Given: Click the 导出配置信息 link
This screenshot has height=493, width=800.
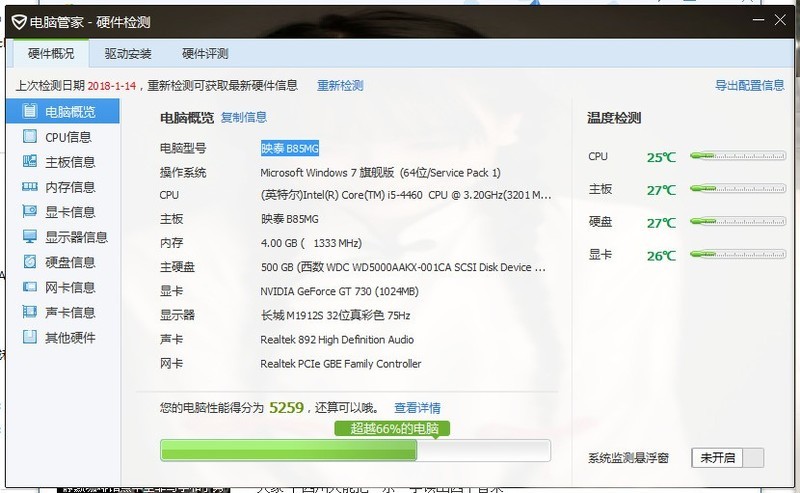Looking at the screenshot, I should (x=749, y=85).
